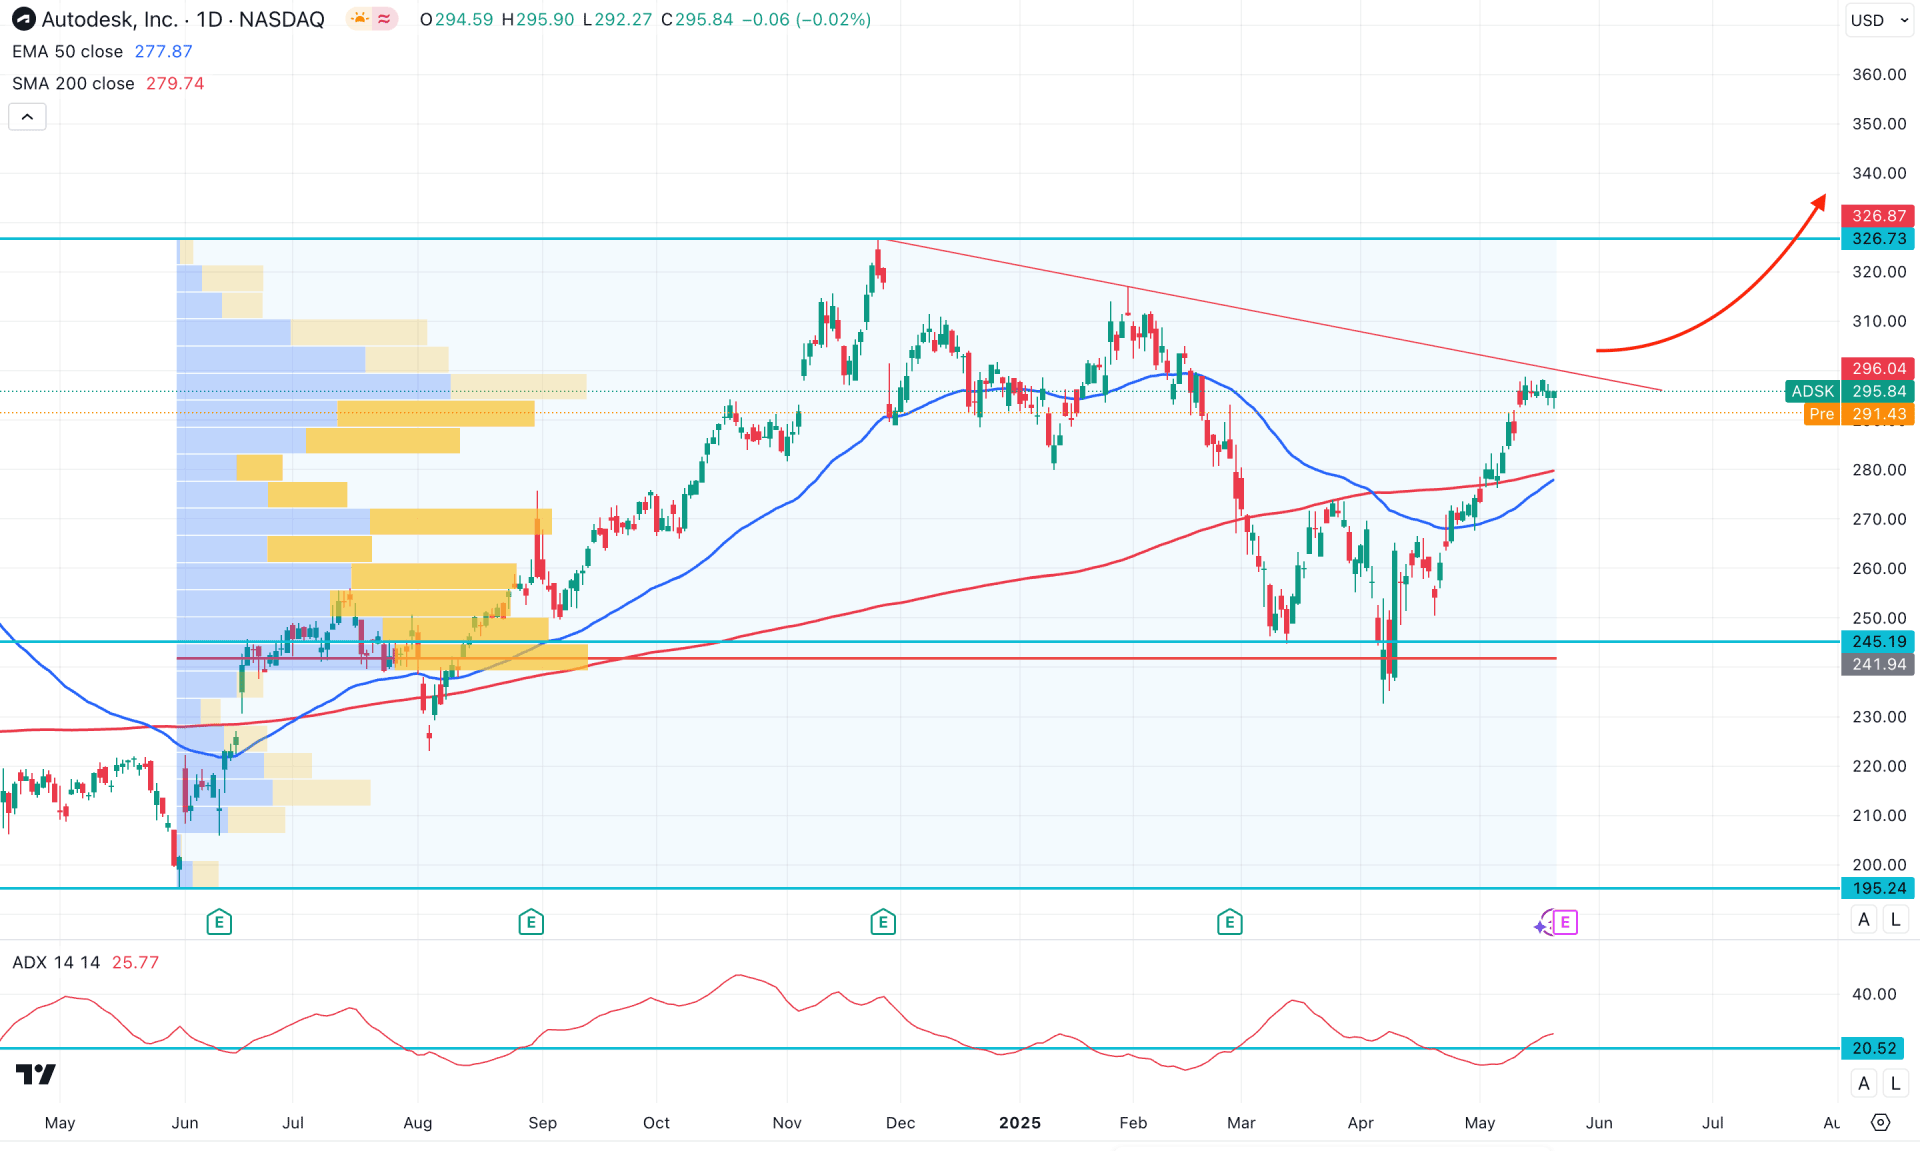Screen dimensions: 1920x1151
Task: Click the SMA 200 value 279.74
Action: pyautogui.click(x=175, y=83)
